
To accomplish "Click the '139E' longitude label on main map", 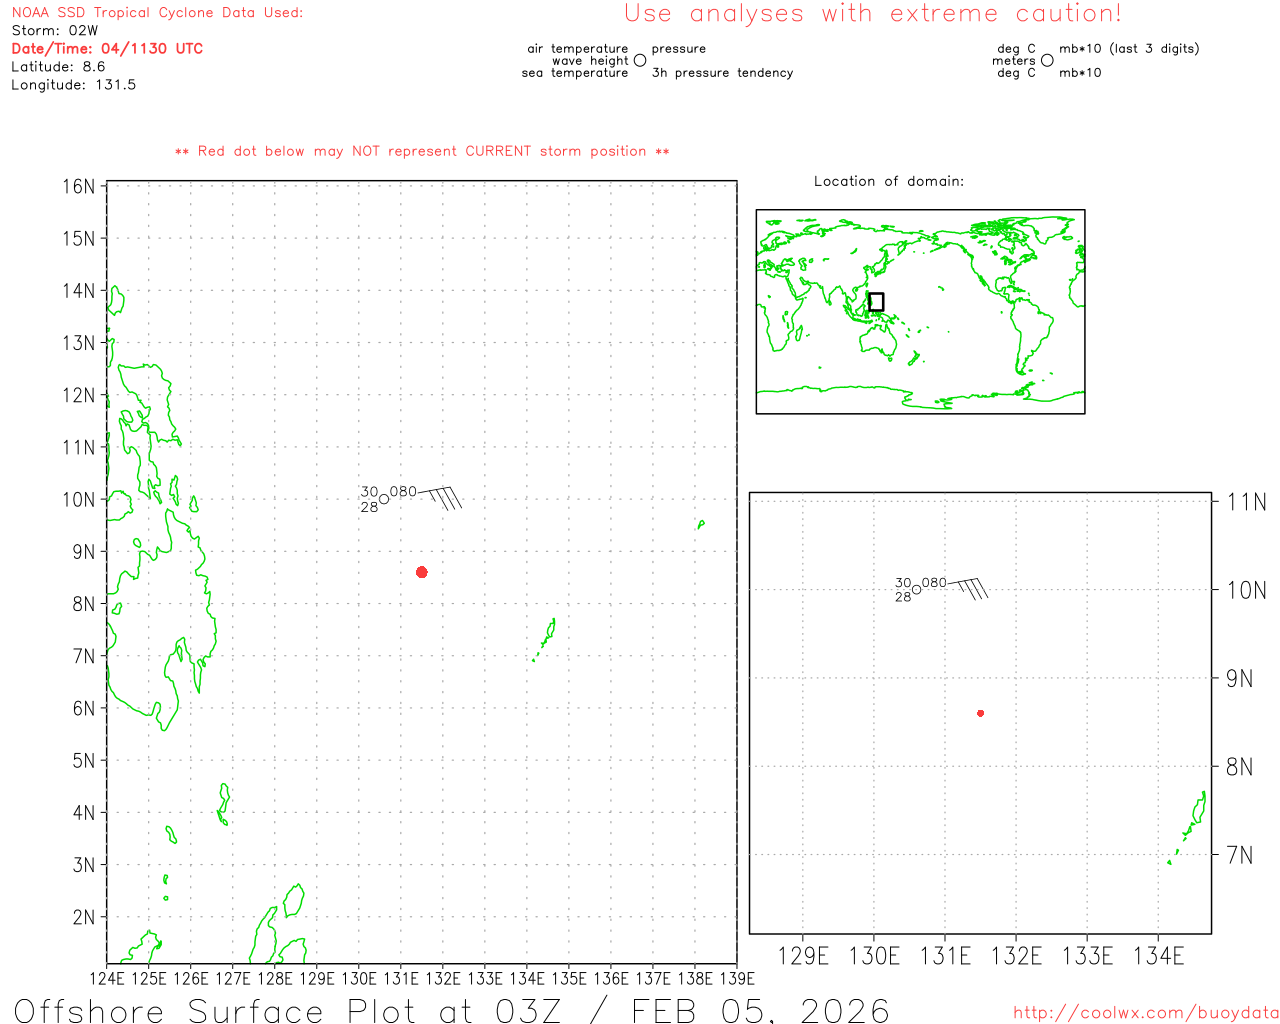I will pyautogui.click(x=737, y=978).
